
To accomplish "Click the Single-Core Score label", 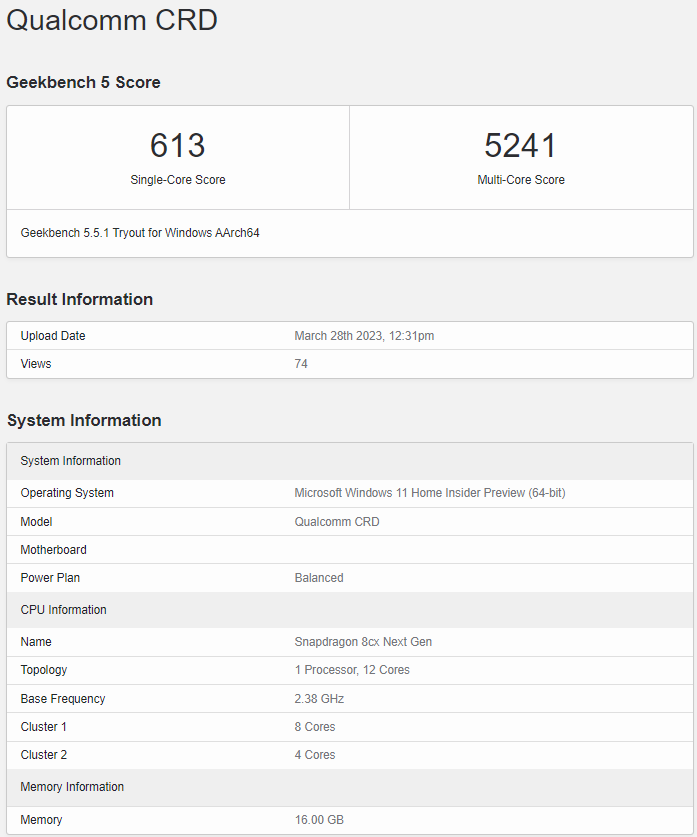I will (178, 180).
